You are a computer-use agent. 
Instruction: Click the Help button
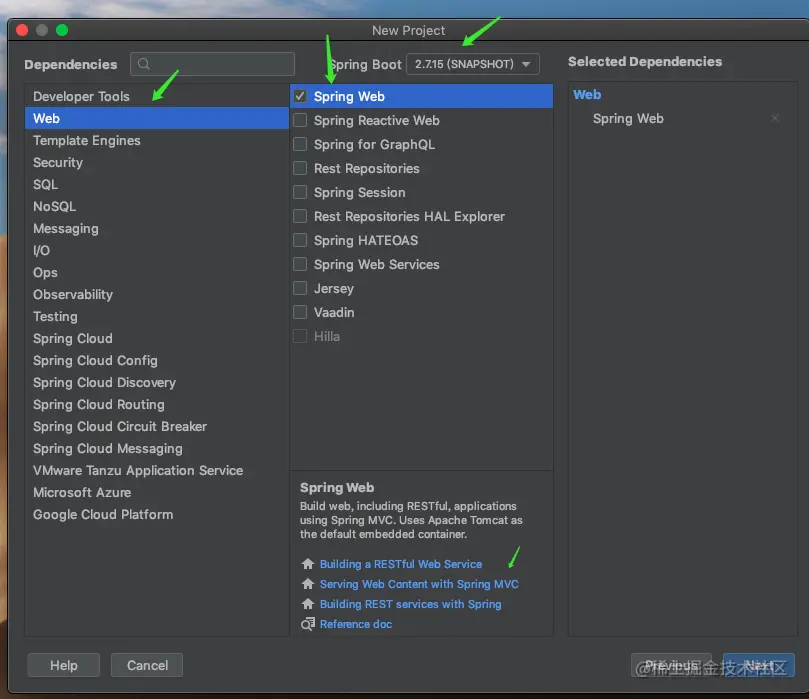pyautogui.click(x=63, y=665)
